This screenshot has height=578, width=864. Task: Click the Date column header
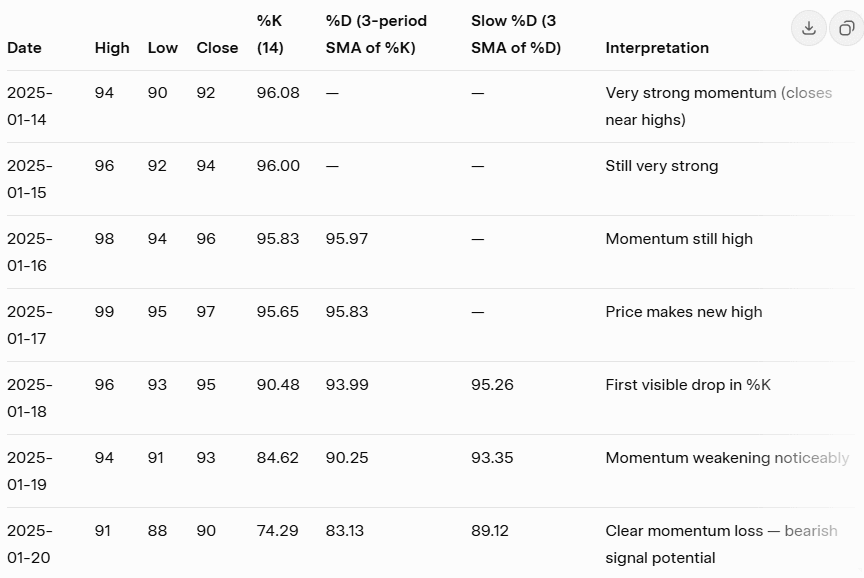pyautogui.click(x=24, y=48)
